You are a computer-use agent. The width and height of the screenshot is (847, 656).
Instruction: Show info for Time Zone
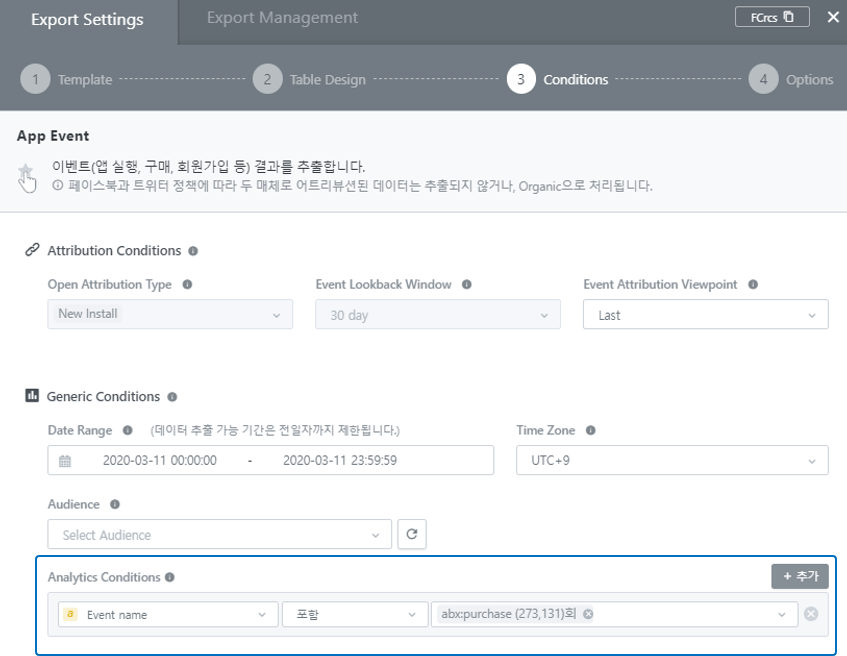tap(591, 430)
